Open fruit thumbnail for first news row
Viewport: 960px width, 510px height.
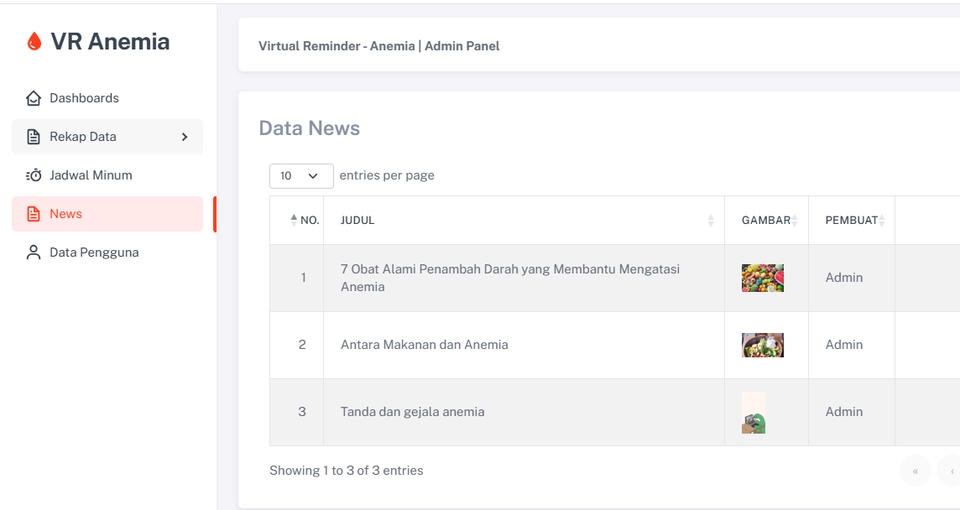point(762,278)
